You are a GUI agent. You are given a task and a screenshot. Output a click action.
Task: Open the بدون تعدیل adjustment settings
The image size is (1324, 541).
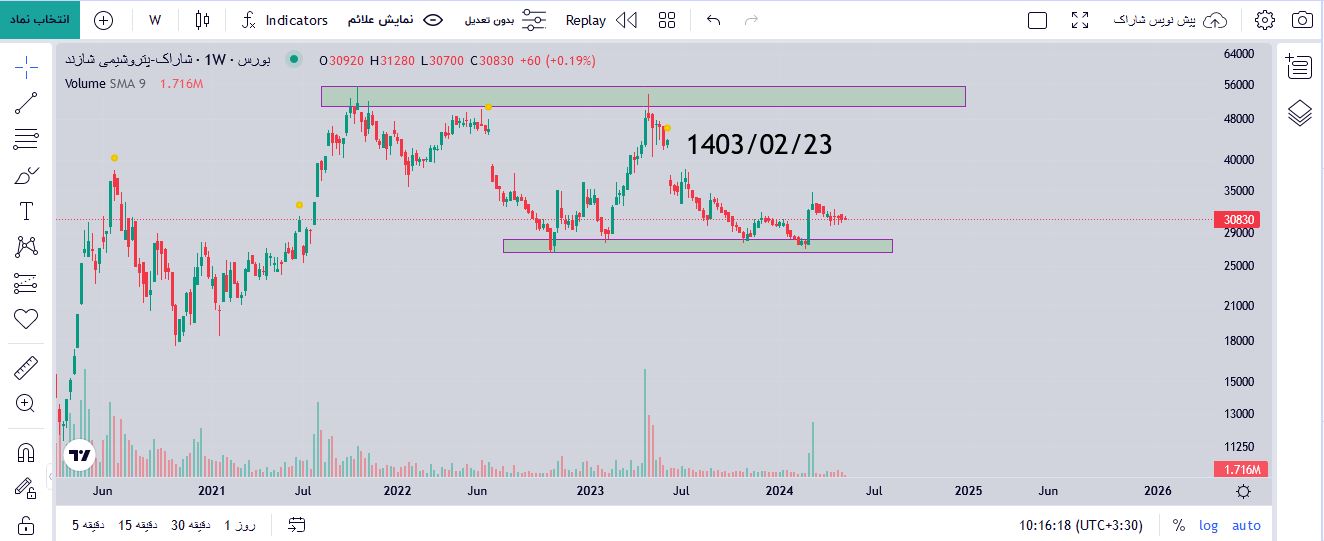pos(505,20)
